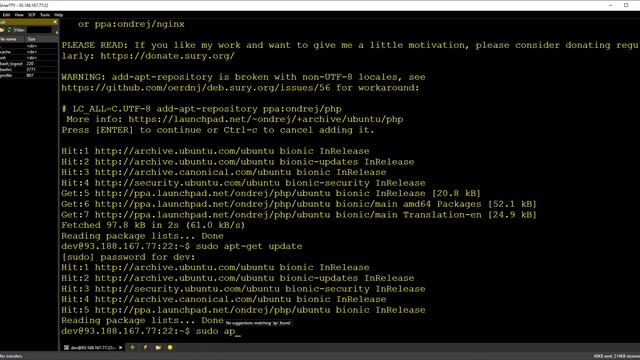The image size is (640, 360).
Task: Click the folder icon in the bottom tab bar
Action: click(x=158, y=347)
